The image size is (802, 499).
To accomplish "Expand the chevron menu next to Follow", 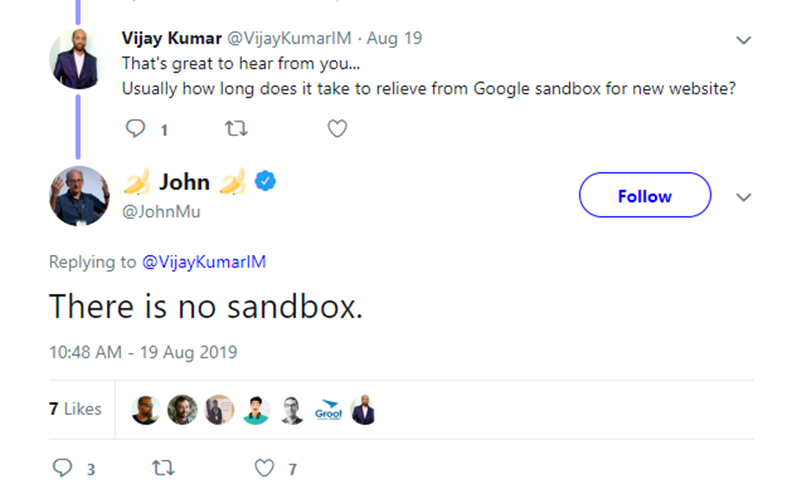I will (x=743, y=197).
